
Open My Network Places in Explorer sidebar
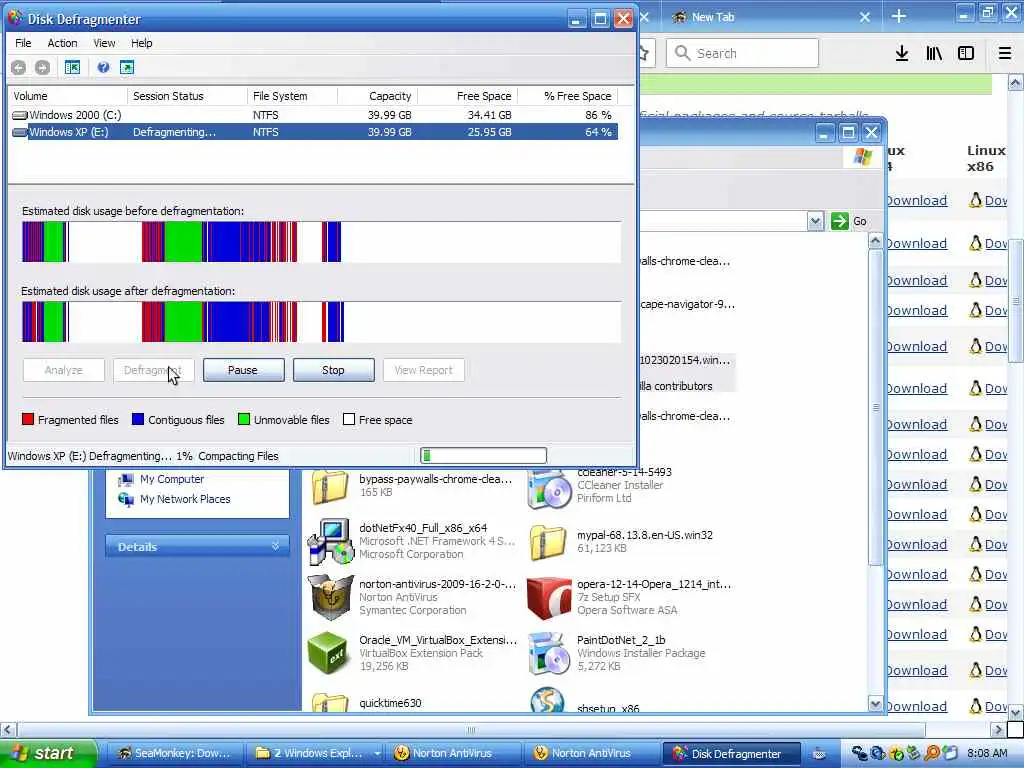(174, 499)
